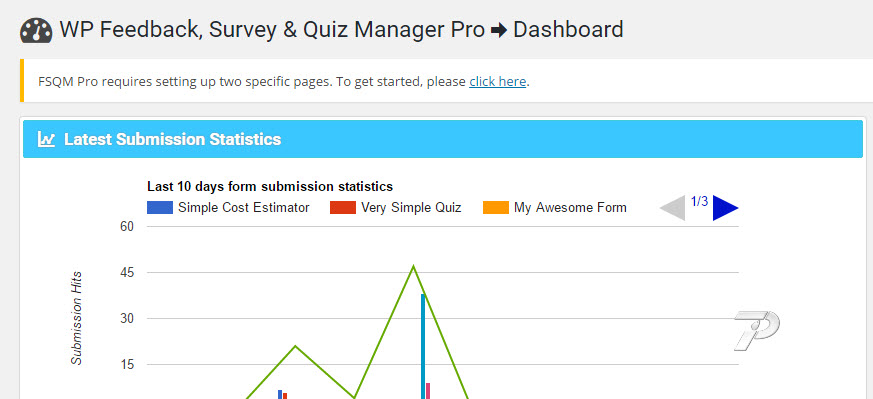This screenshot has height=399, width=873.
Task: Click the arrow icon before Dashboard in the title
Action: (499, 31)
